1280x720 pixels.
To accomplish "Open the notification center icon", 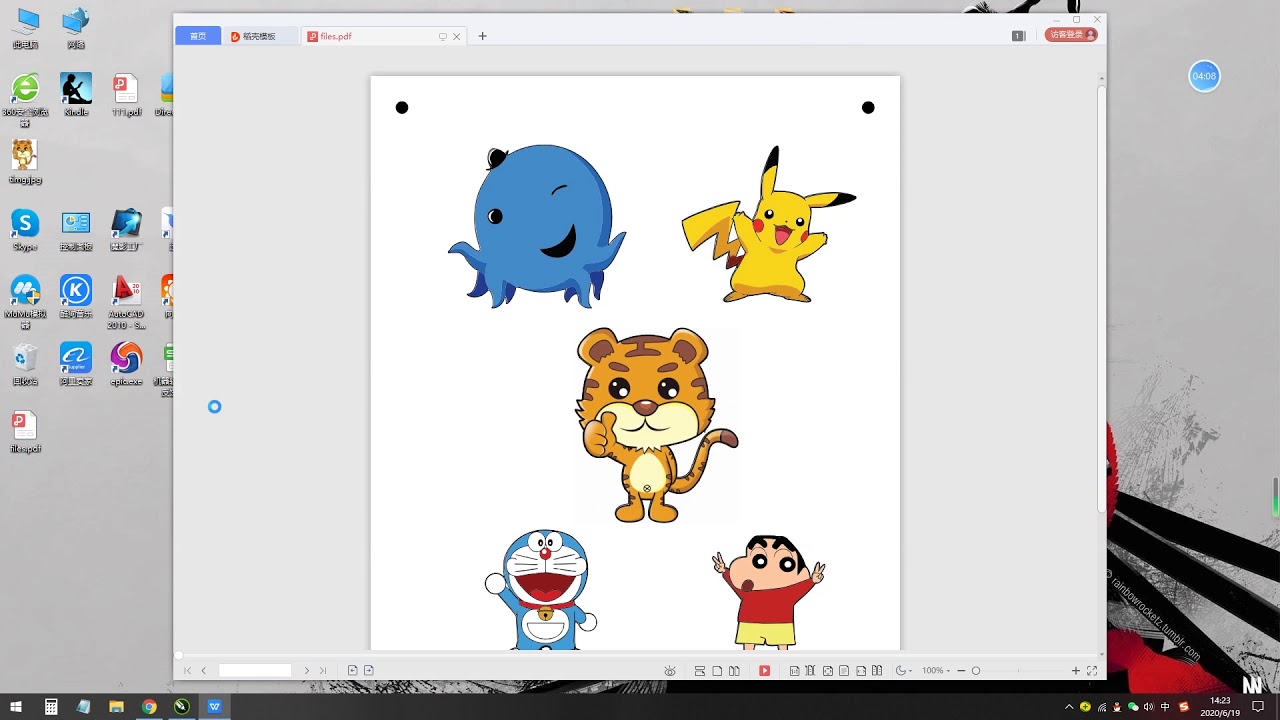I will (x=1258, y=707).
